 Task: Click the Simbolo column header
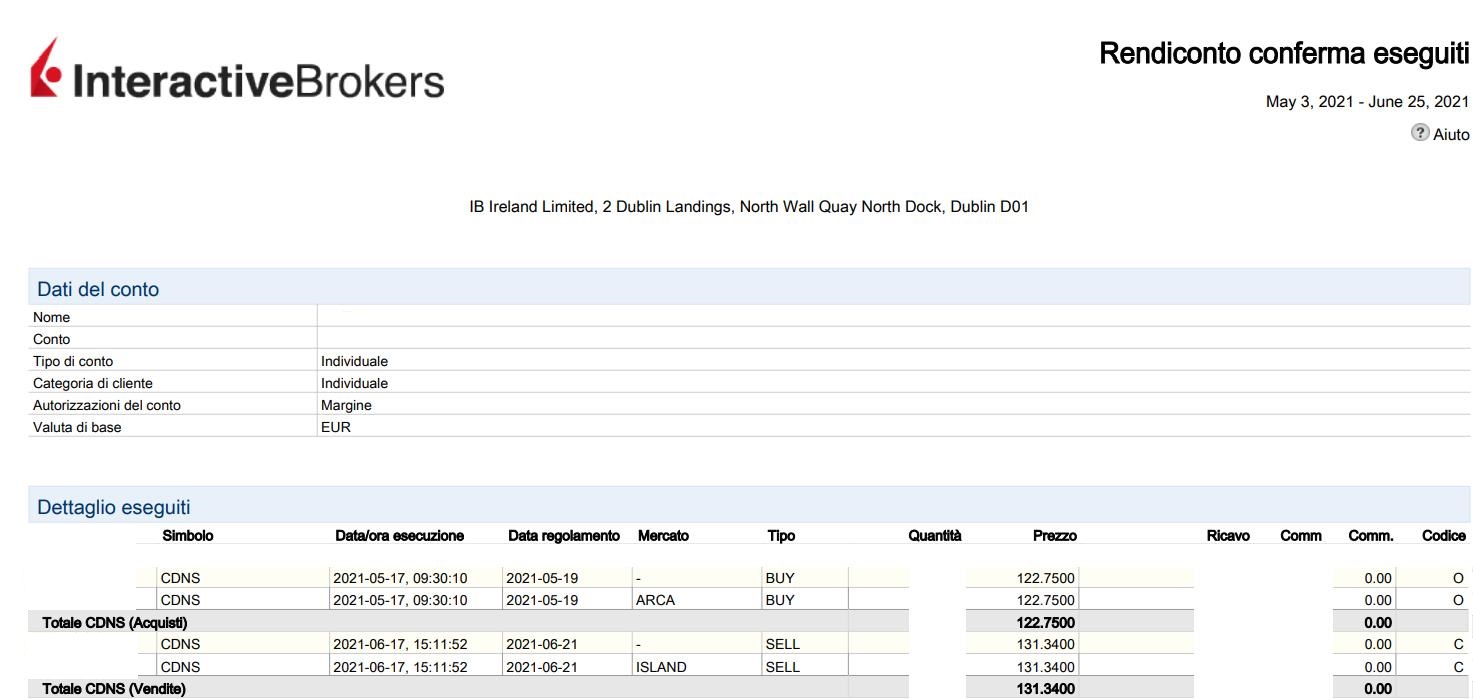pos(188,536)
